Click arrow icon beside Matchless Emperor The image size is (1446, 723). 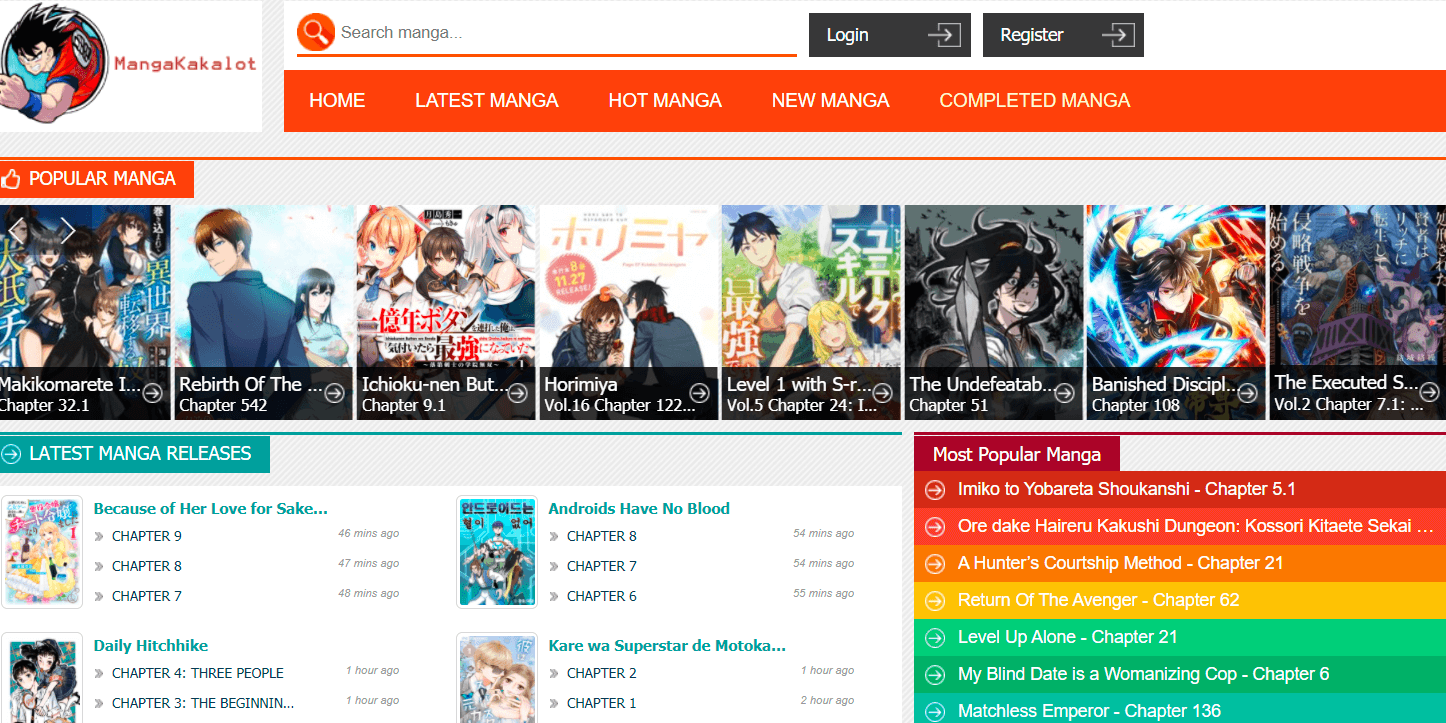[x=935, y=712]
